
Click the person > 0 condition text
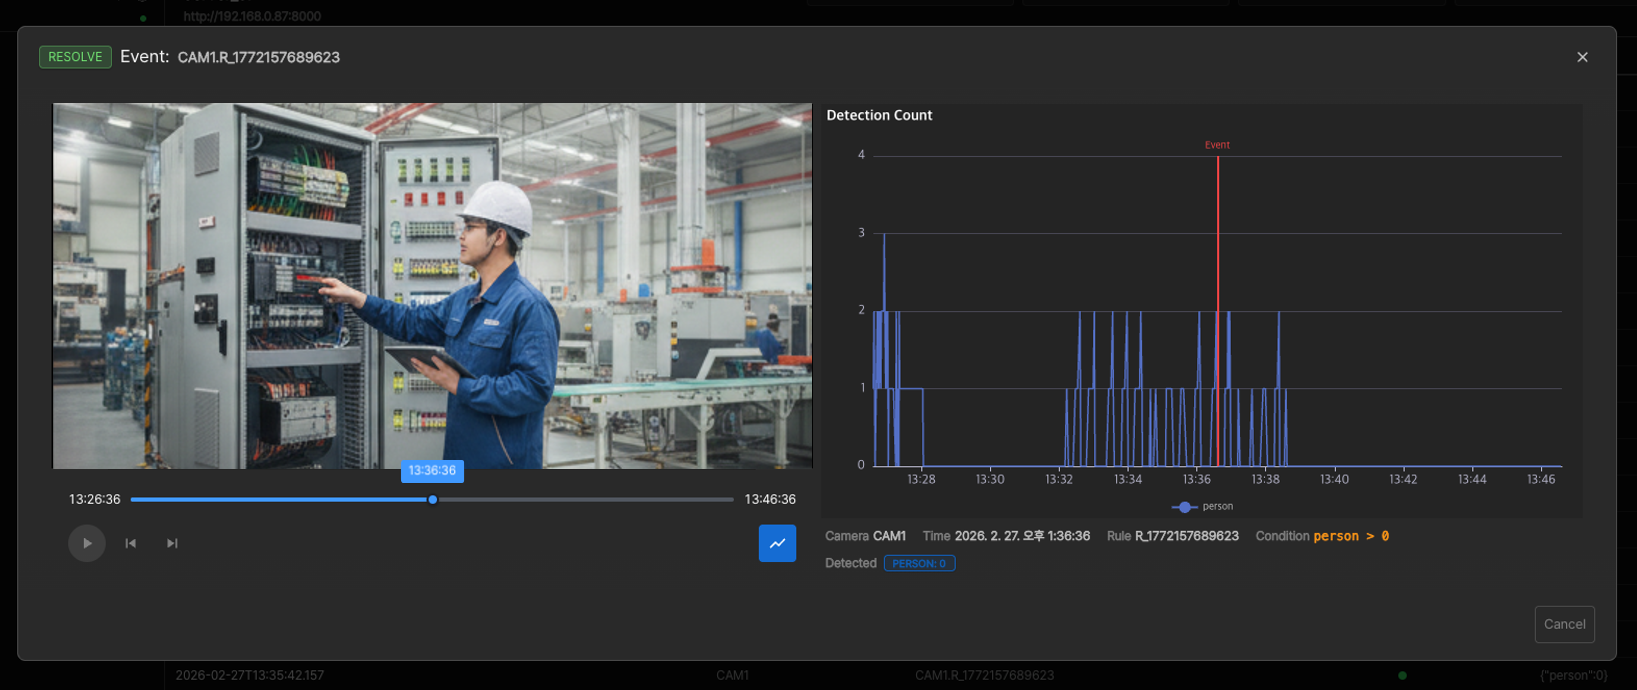pos(1351,536)
